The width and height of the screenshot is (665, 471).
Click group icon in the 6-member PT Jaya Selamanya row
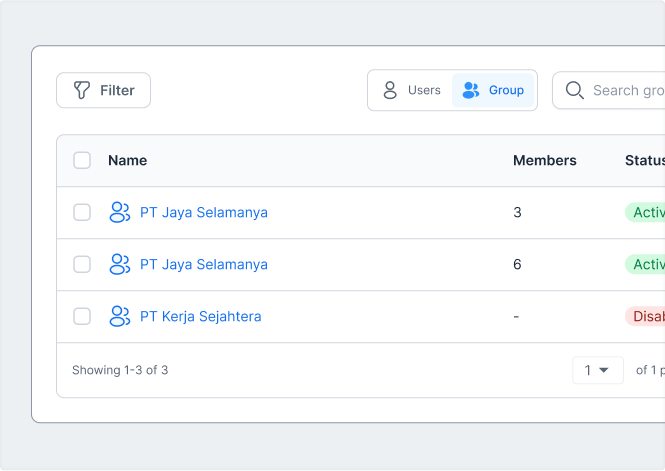click(x=120, y=265)
